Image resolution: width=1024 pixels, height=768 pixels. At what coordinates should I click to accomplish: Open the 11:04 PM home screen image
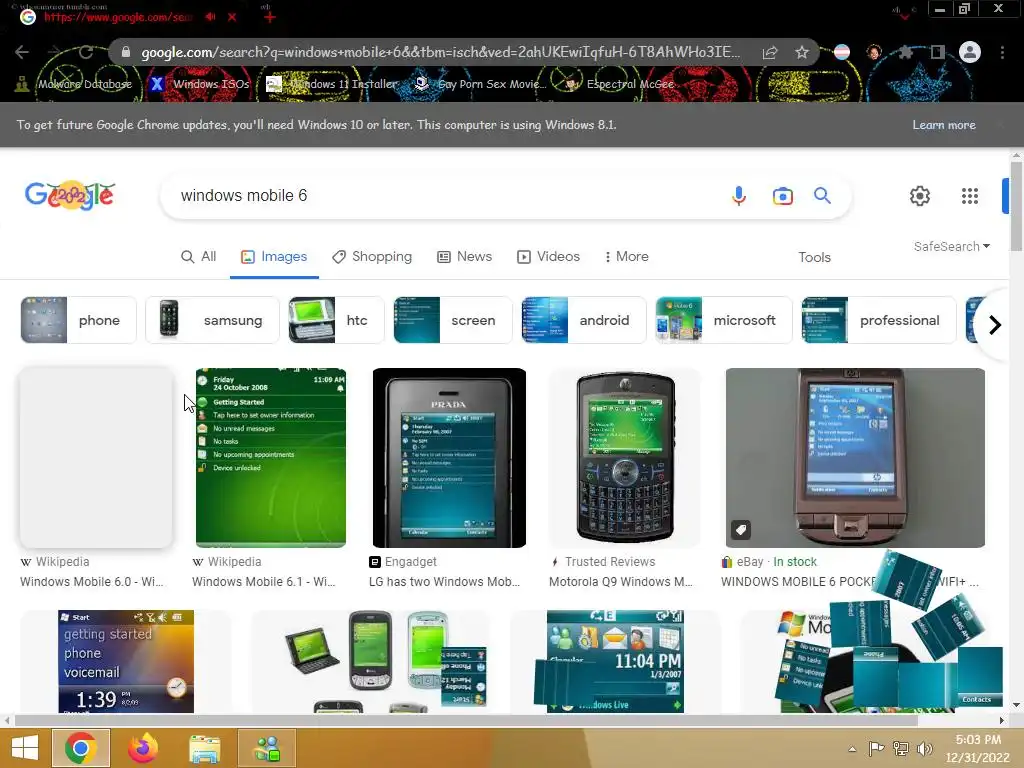click(615, 661)
